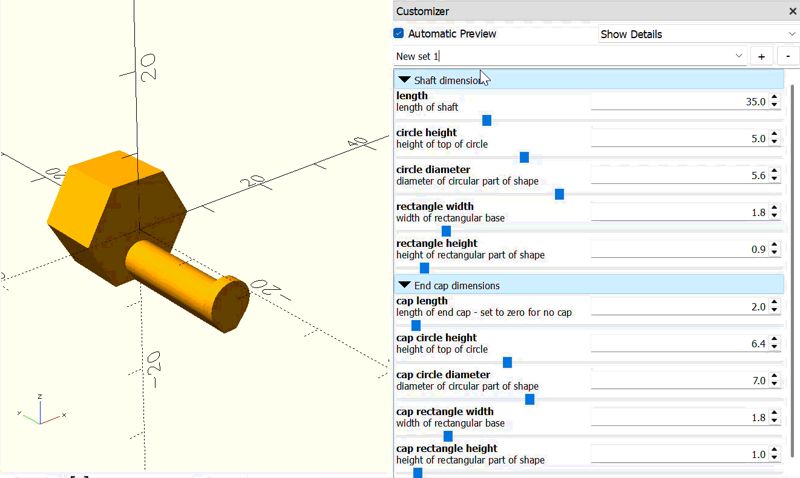Click the 'length of shaft' description text
Viewport: 800px width, 478px height.
pyautogui.click(x=427, y=107)
